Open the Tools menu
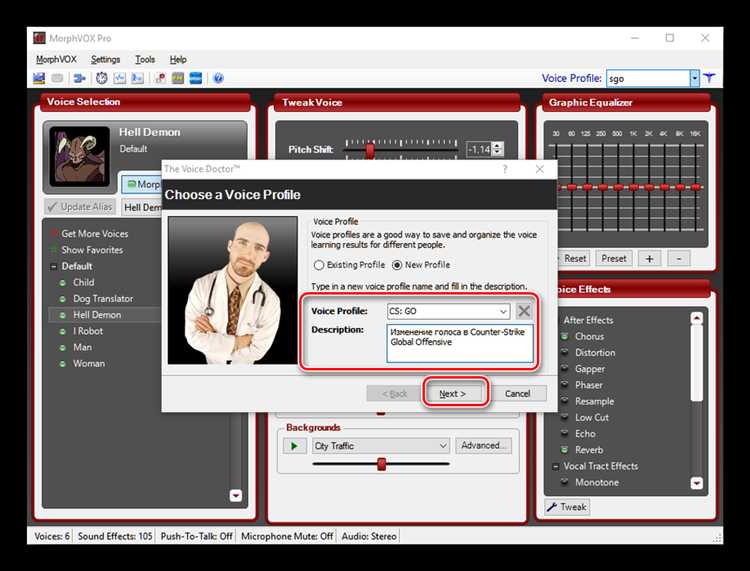This screenshot has height=571, width=750. click(x=145, y=59)
